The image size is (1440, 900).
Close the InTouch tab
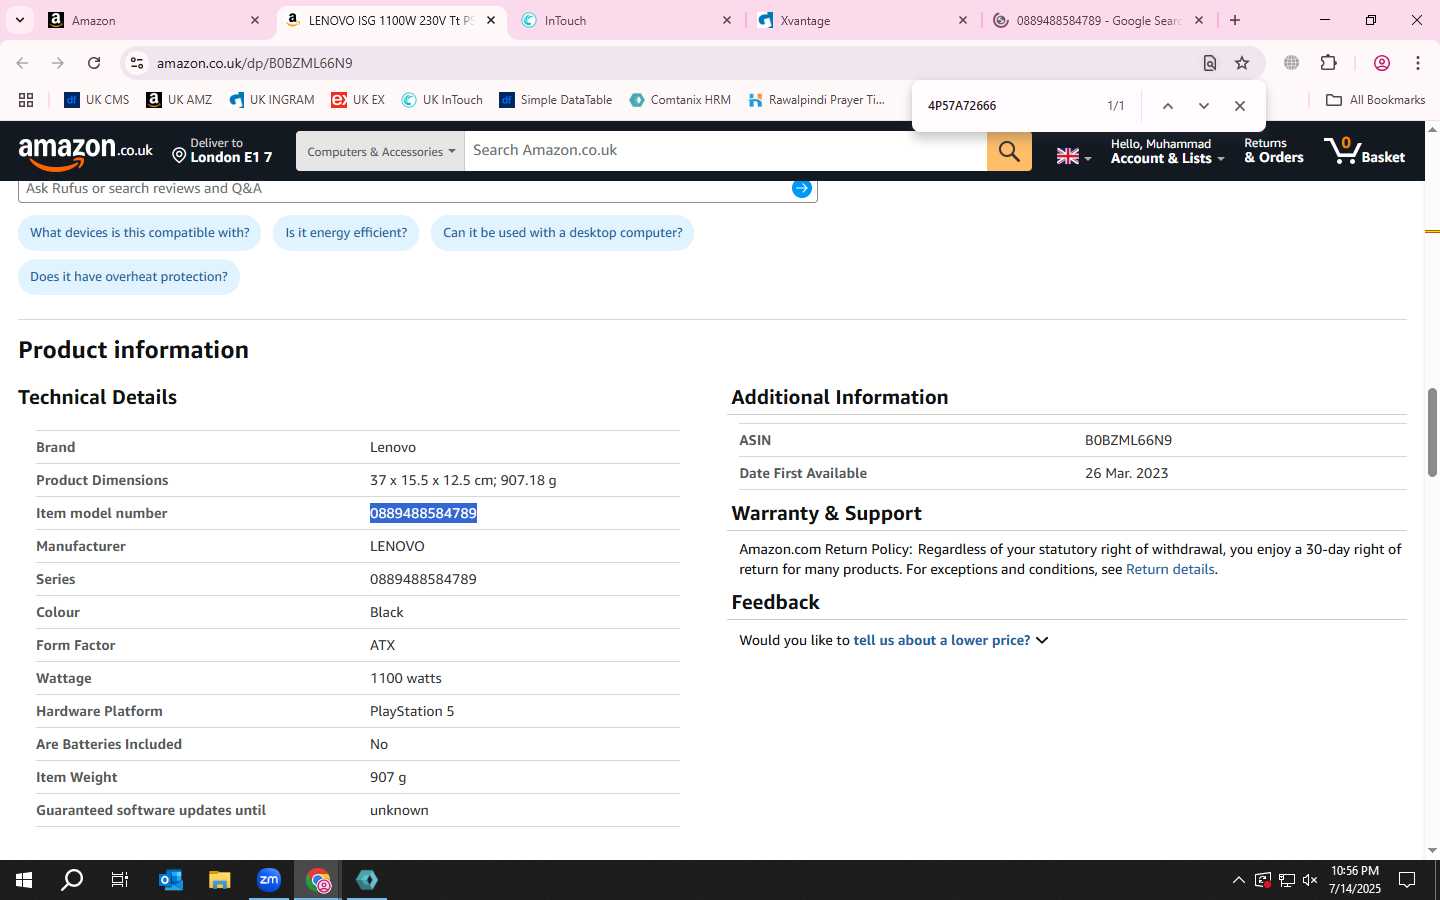coord(727,20)
